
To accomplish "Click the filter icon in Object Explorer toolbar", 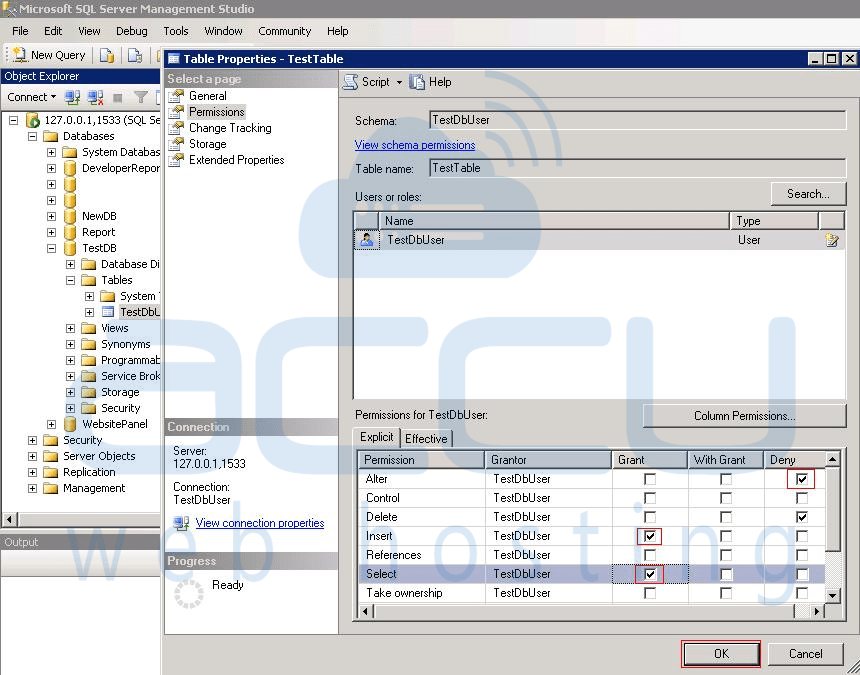I will (x=140, y=96).
